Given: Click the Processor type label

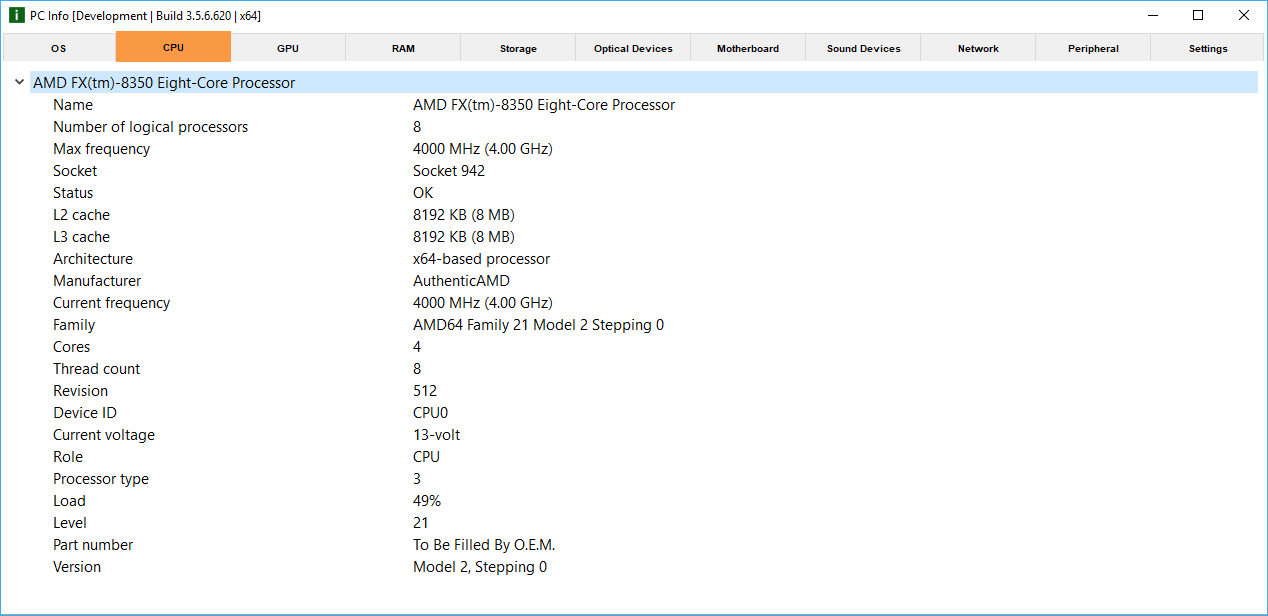Looking at the screenshot, I should tap(101, 479).
